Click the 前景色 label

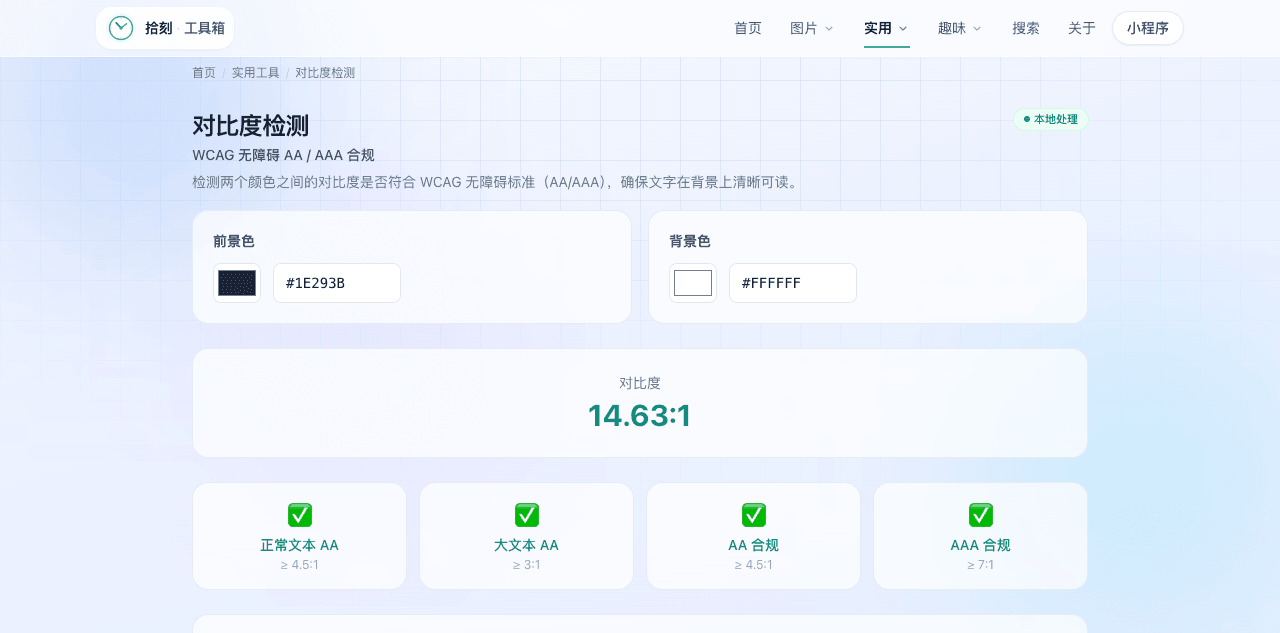(234, 241)
